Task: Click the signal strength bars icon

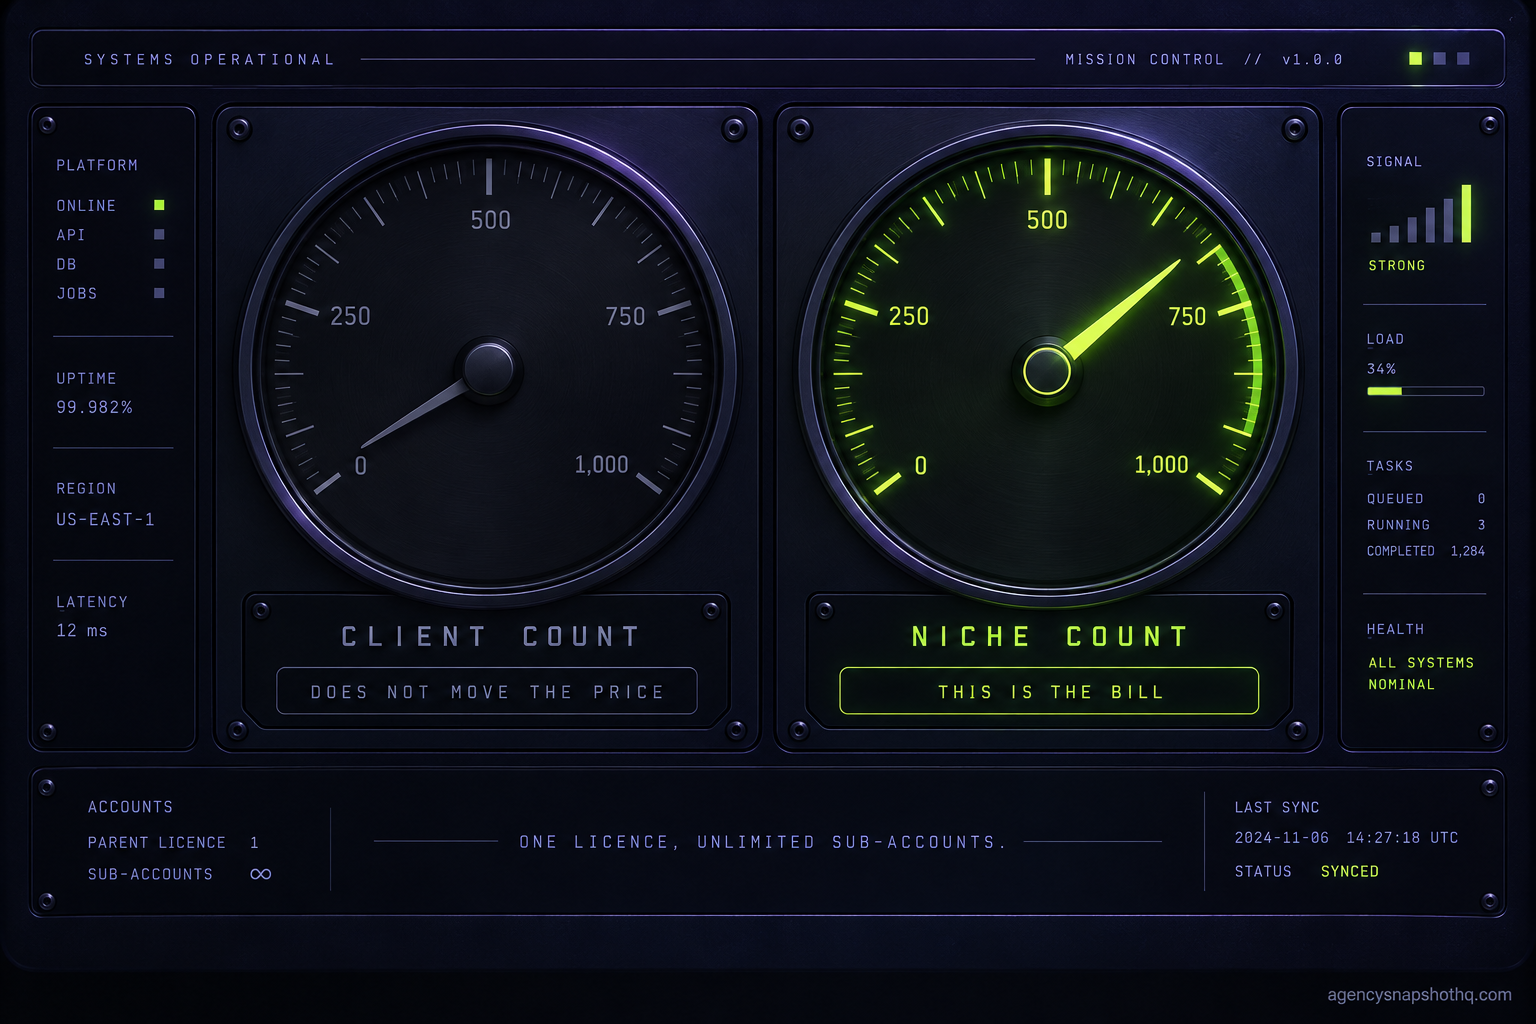Action: 1421,213
